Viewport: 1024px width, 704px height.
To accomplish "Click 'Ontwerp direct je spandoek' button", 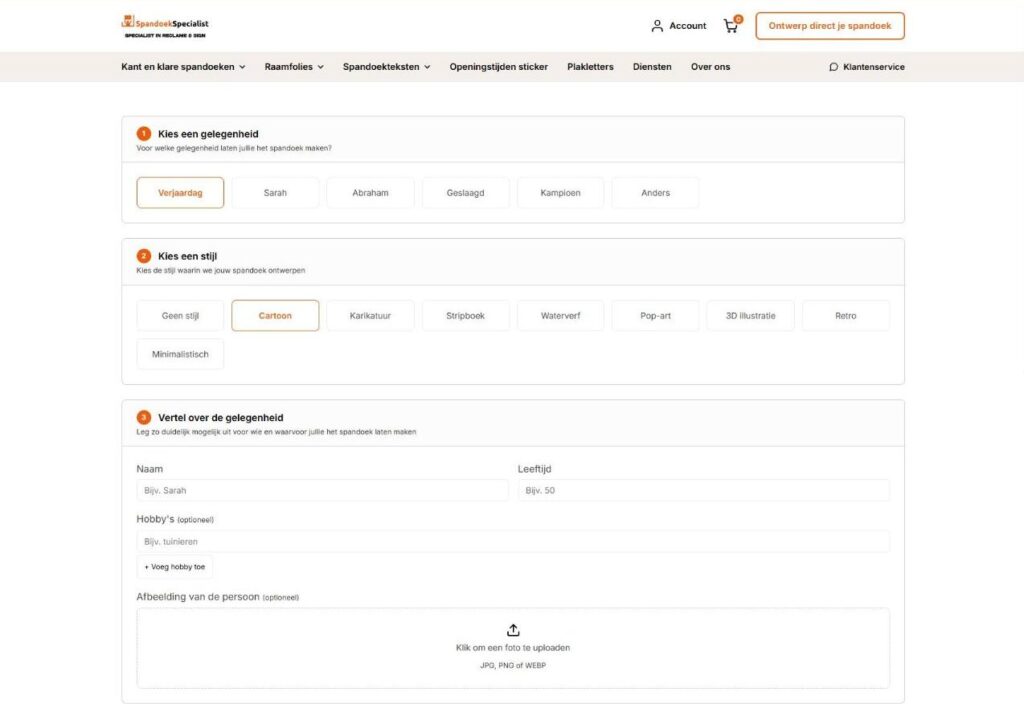I will [829, 26].
